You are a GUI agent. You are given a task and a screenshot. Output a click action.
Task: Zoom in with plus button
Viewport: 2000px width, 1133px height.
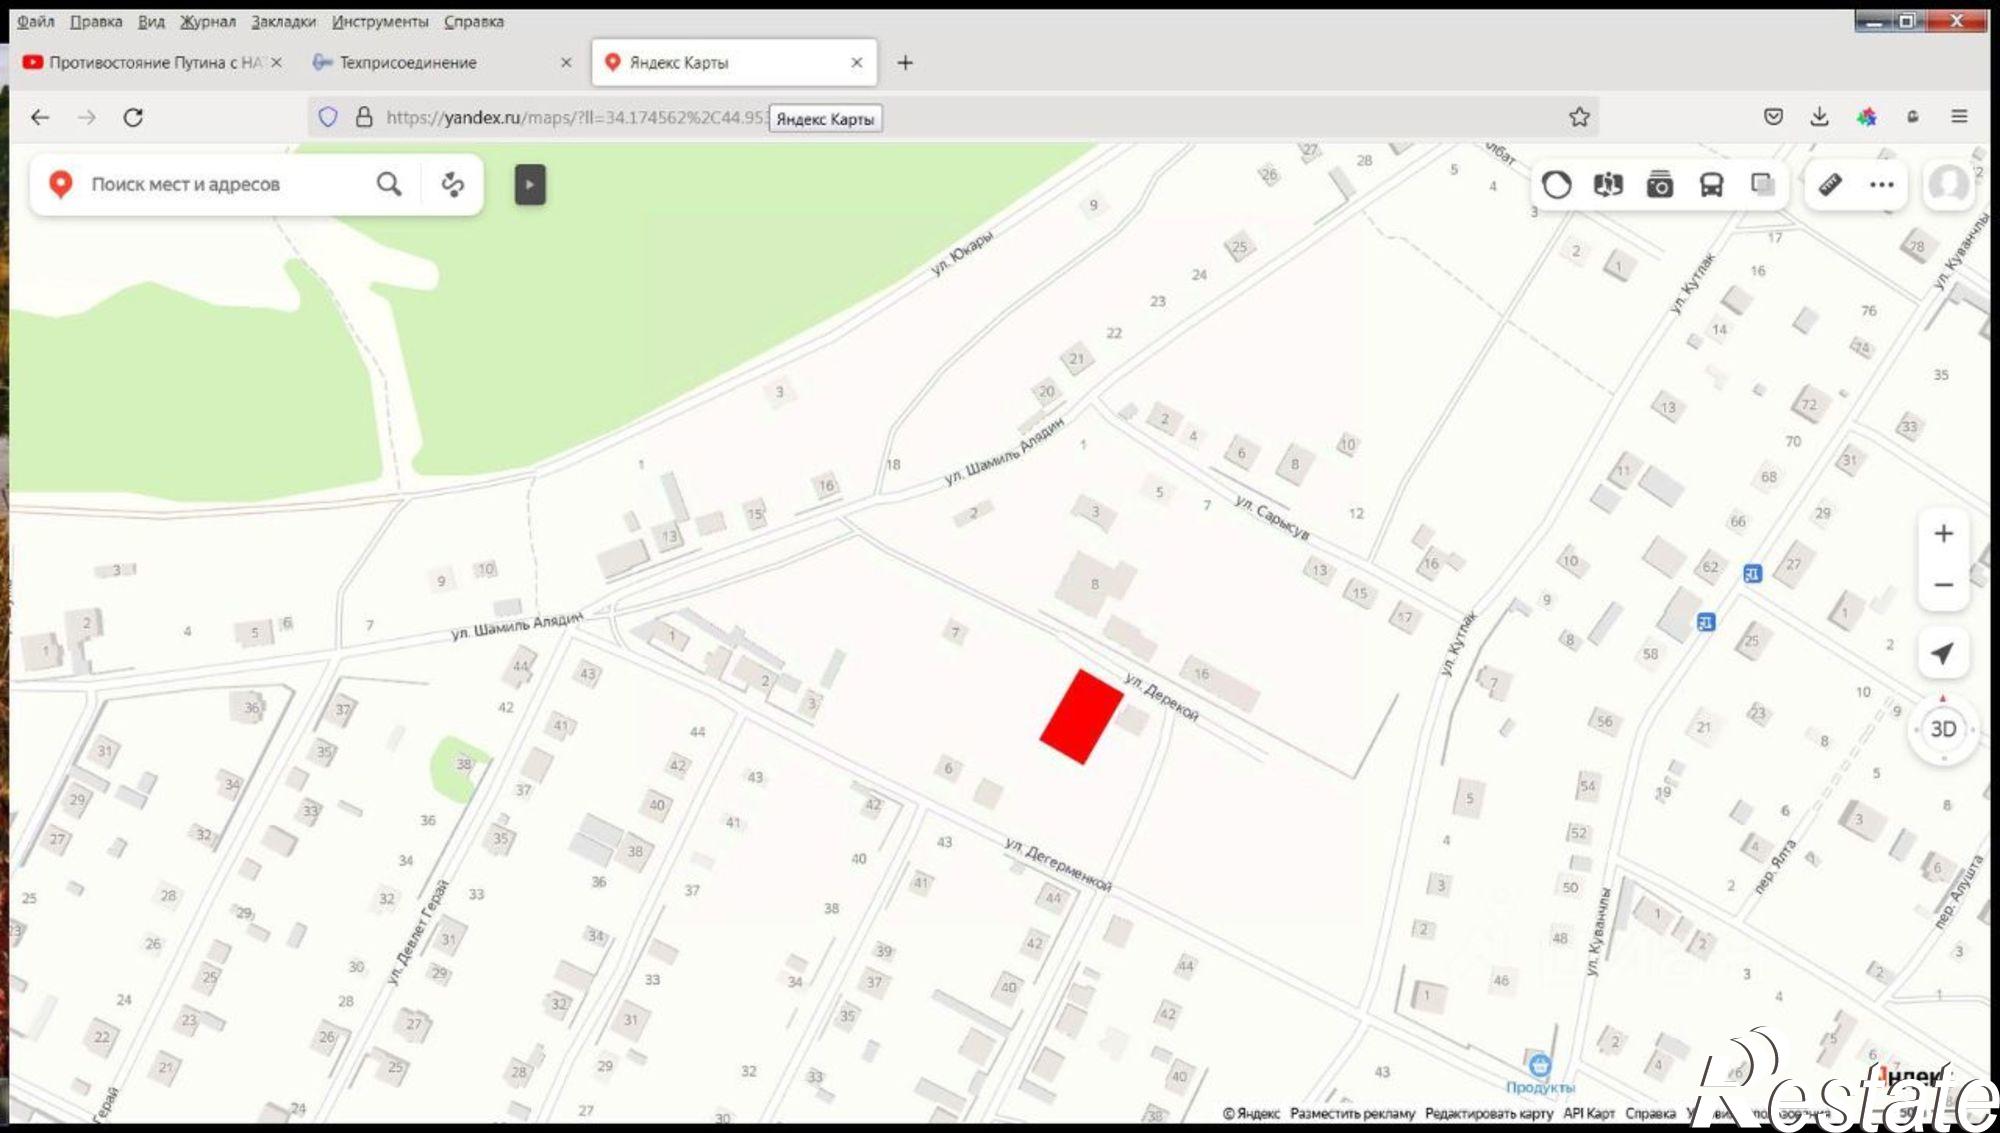point(1943,533)
